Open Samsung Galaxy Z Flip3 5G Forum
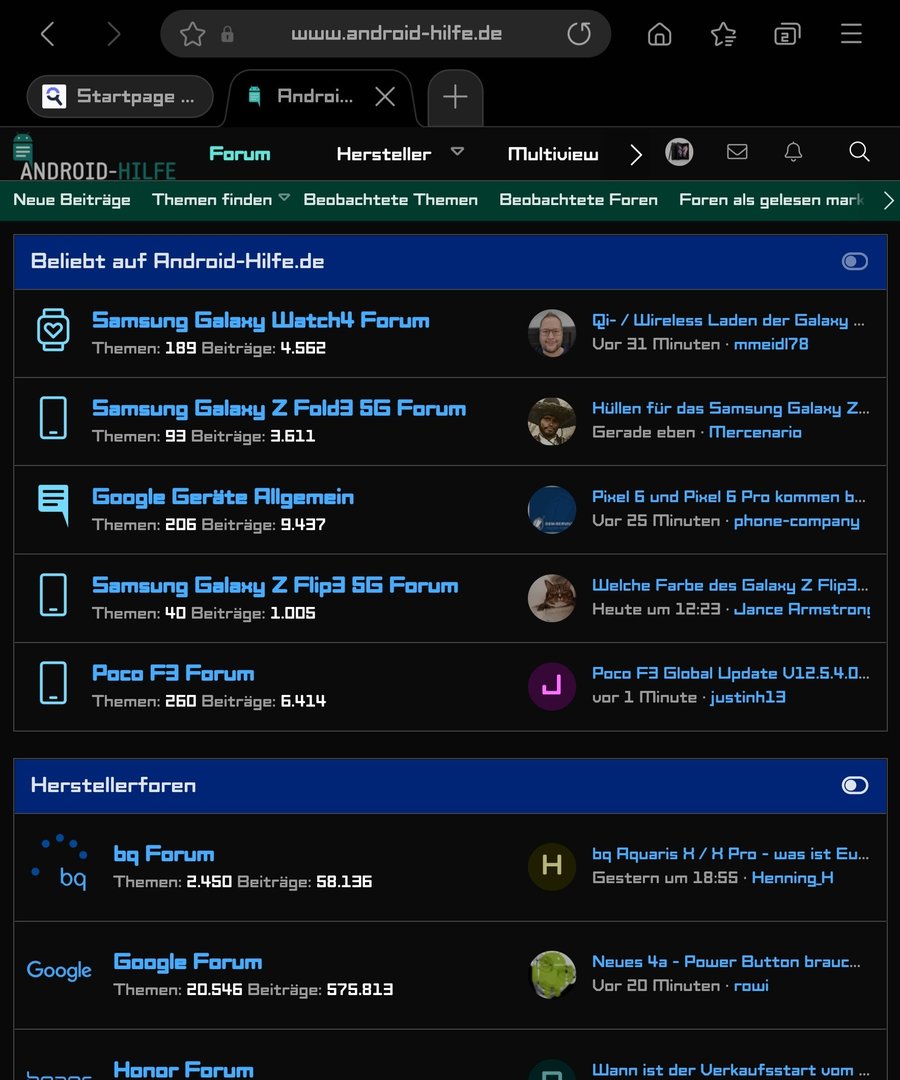900x1080 pixels. pos(275,585)
